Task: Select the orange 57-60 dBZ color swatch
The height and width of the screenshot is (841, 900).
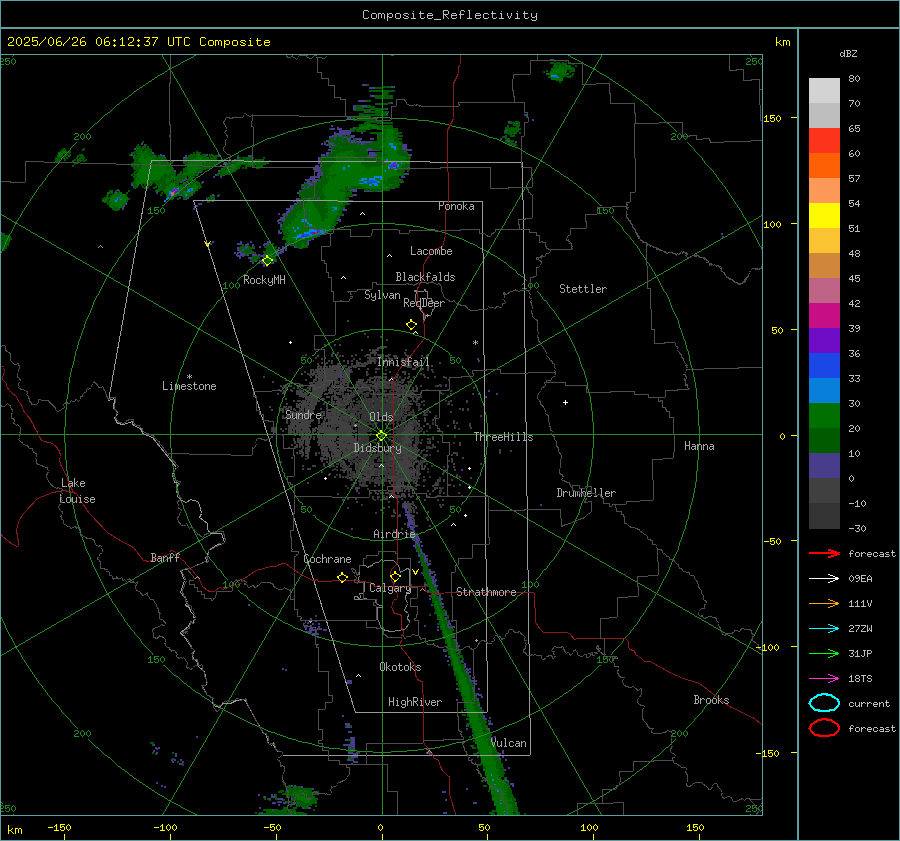Action: (x=824, y=165)
